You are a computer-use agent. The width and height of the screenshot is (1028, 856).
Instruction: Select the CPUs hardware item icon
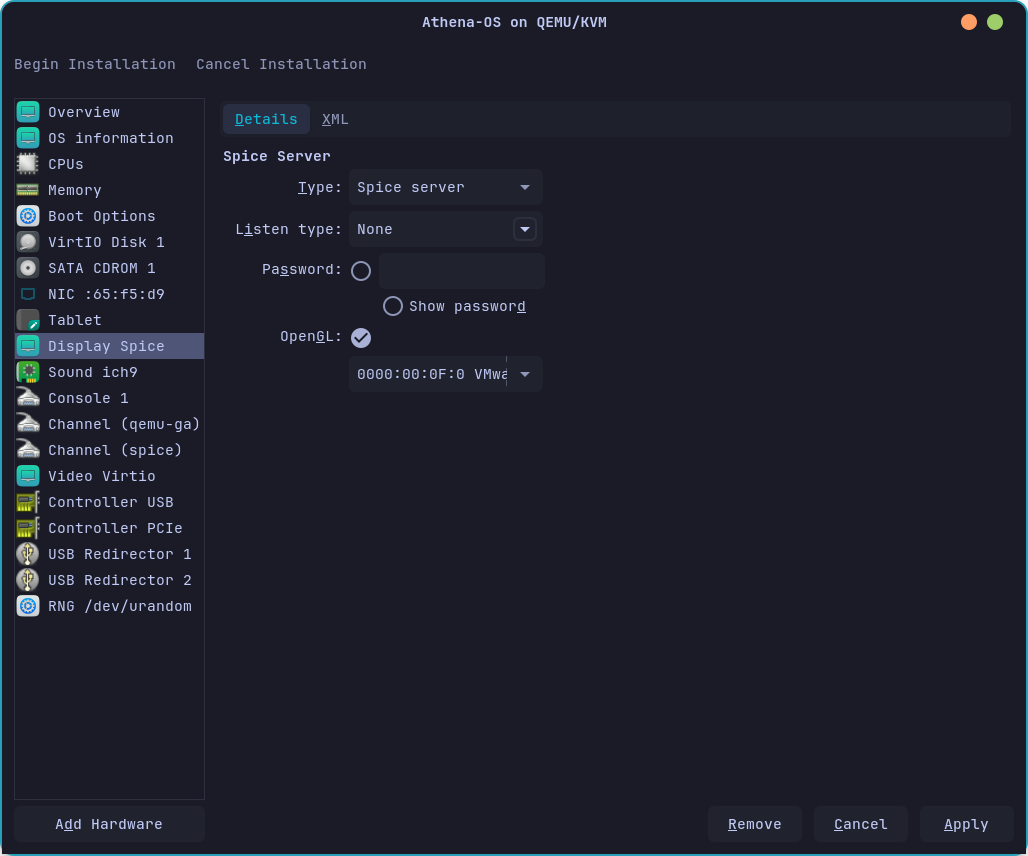point(27,164)
